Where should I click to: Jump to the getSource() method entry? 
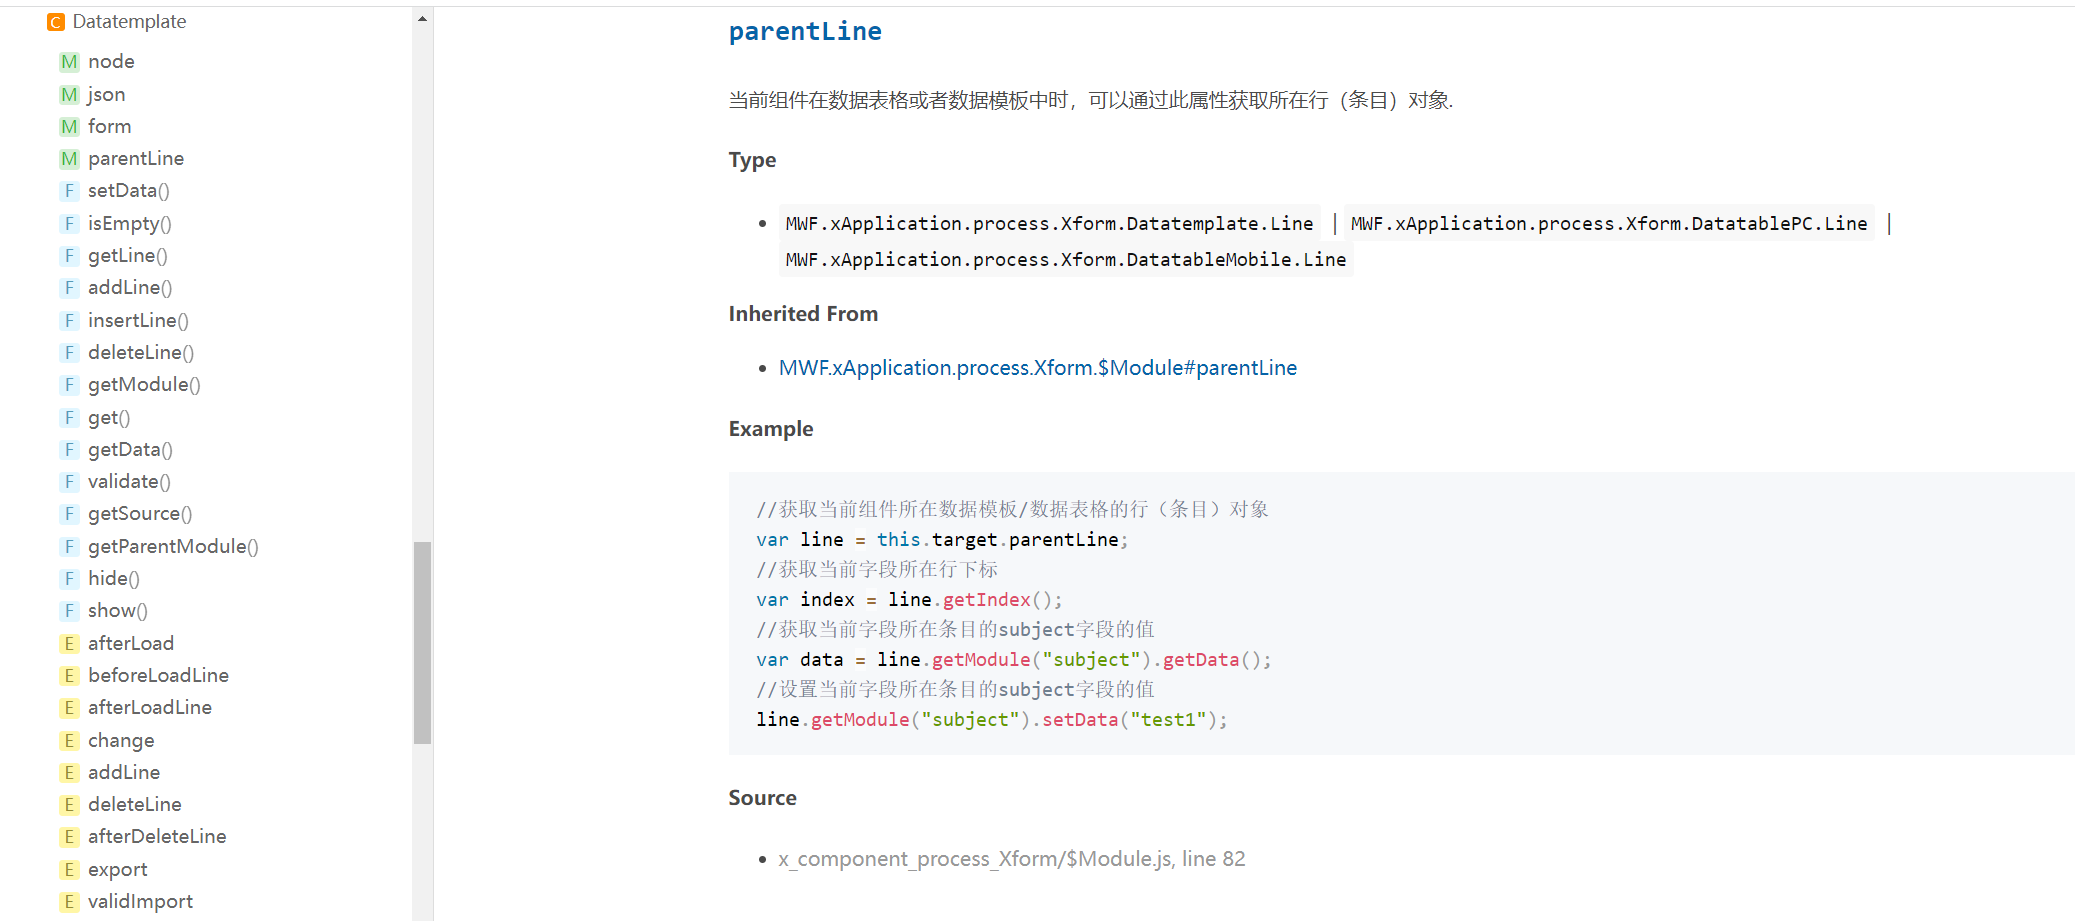click(140, 514)
